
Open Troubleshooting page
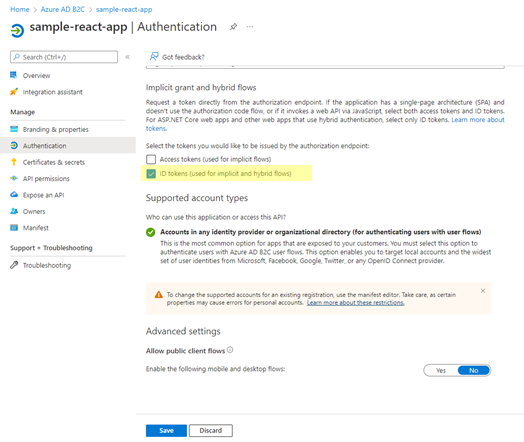click(x=47, y=265)
